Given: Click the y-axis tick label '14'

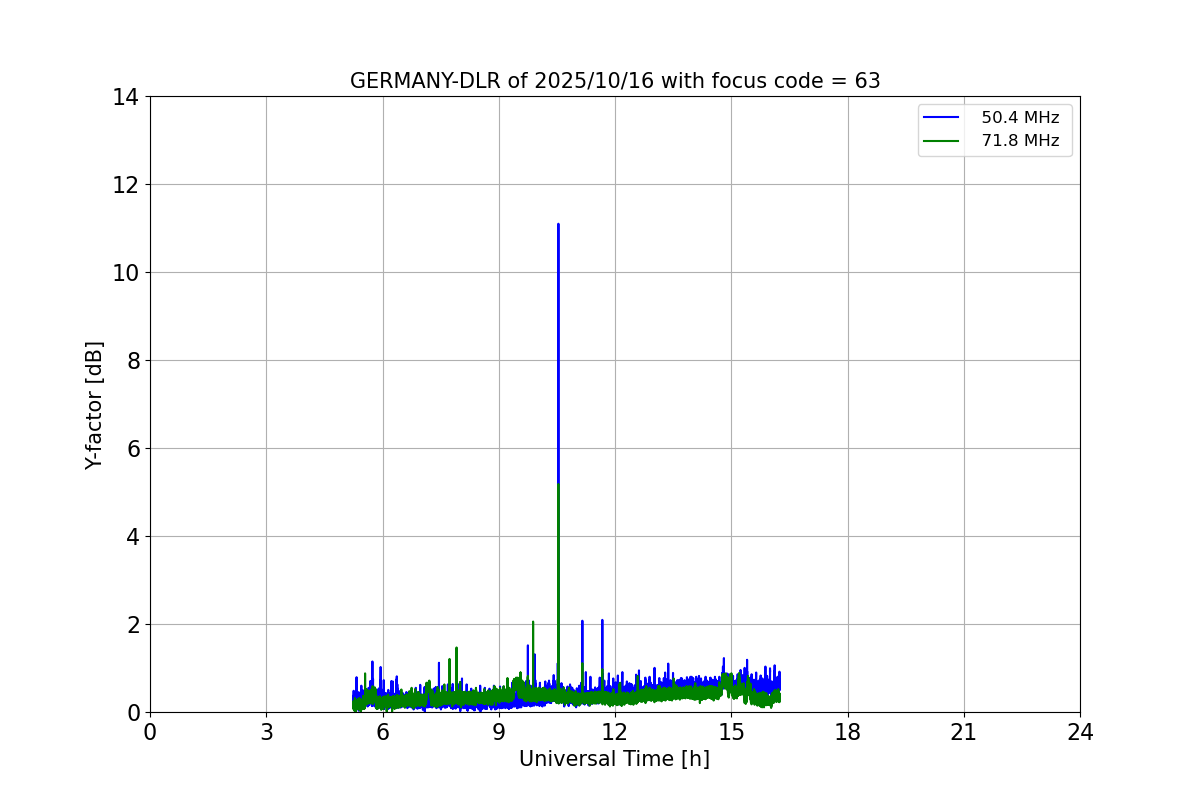Looking at the screenshot, I should pyautogui.click(x=126, y=97).
